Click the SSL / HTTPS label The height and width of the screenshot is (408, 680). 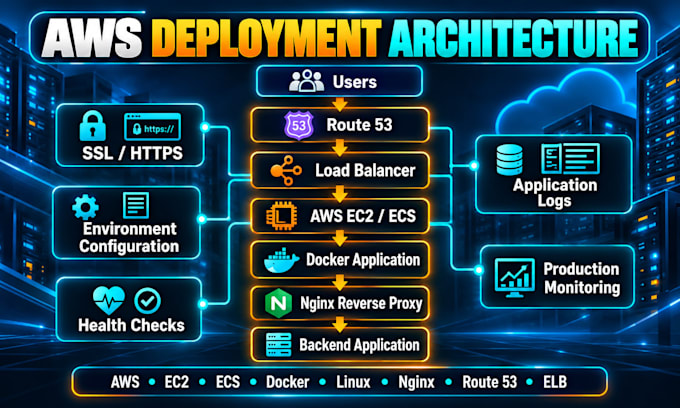[x=132, y=153]
